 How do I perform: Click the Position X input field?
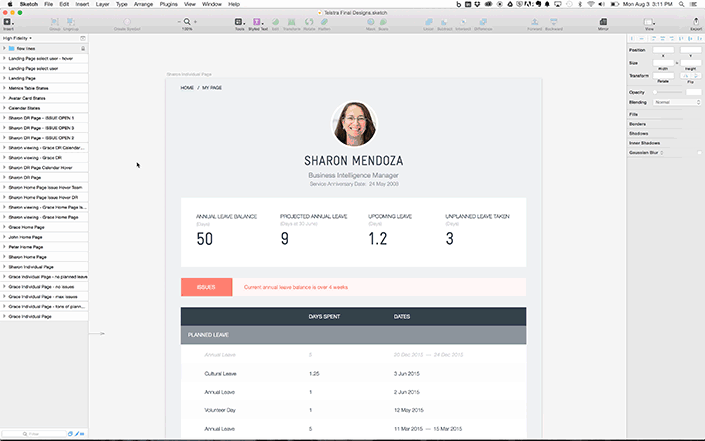click(663, 50)
